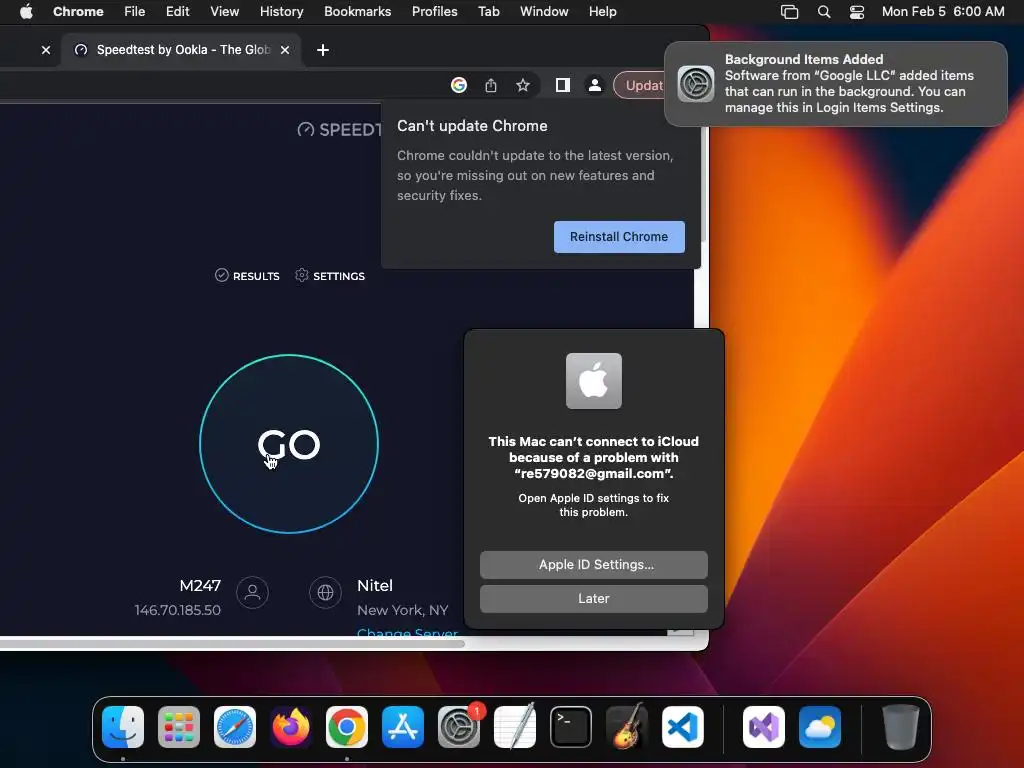Open the History menu

tap(281, 12)
